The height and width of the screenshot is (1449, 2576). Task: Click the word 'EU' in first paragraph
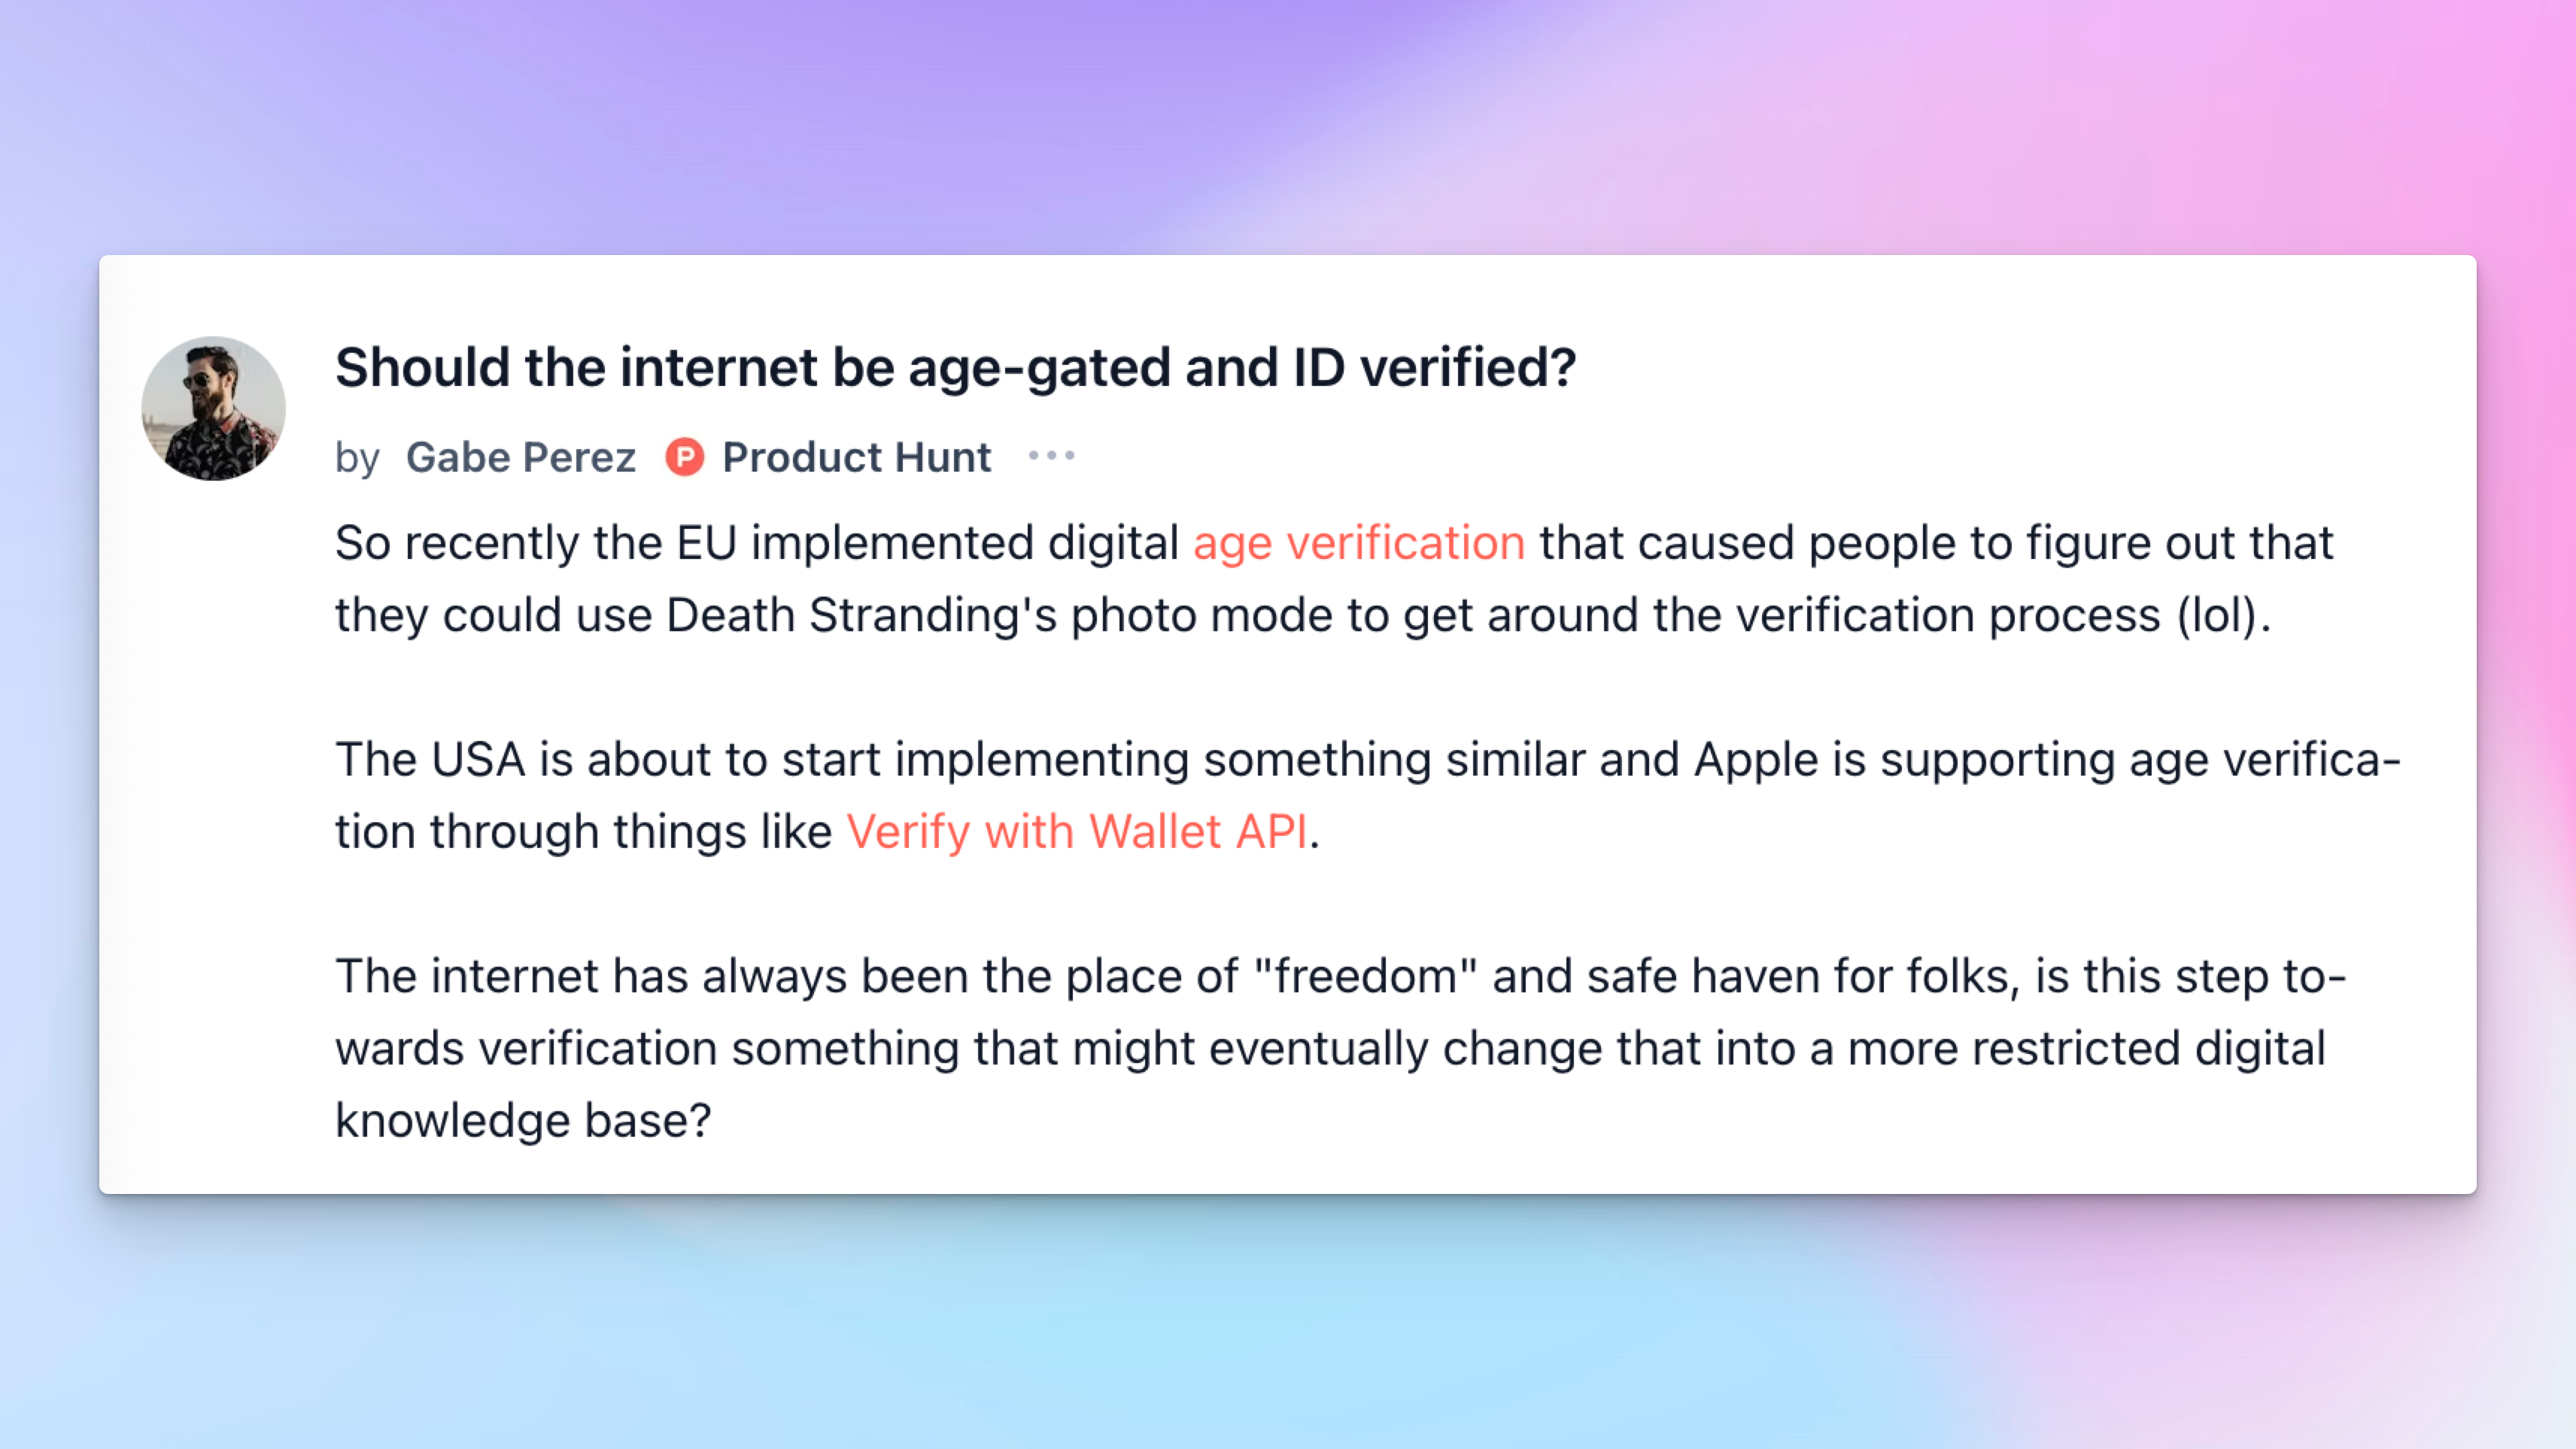coord(707,544)
